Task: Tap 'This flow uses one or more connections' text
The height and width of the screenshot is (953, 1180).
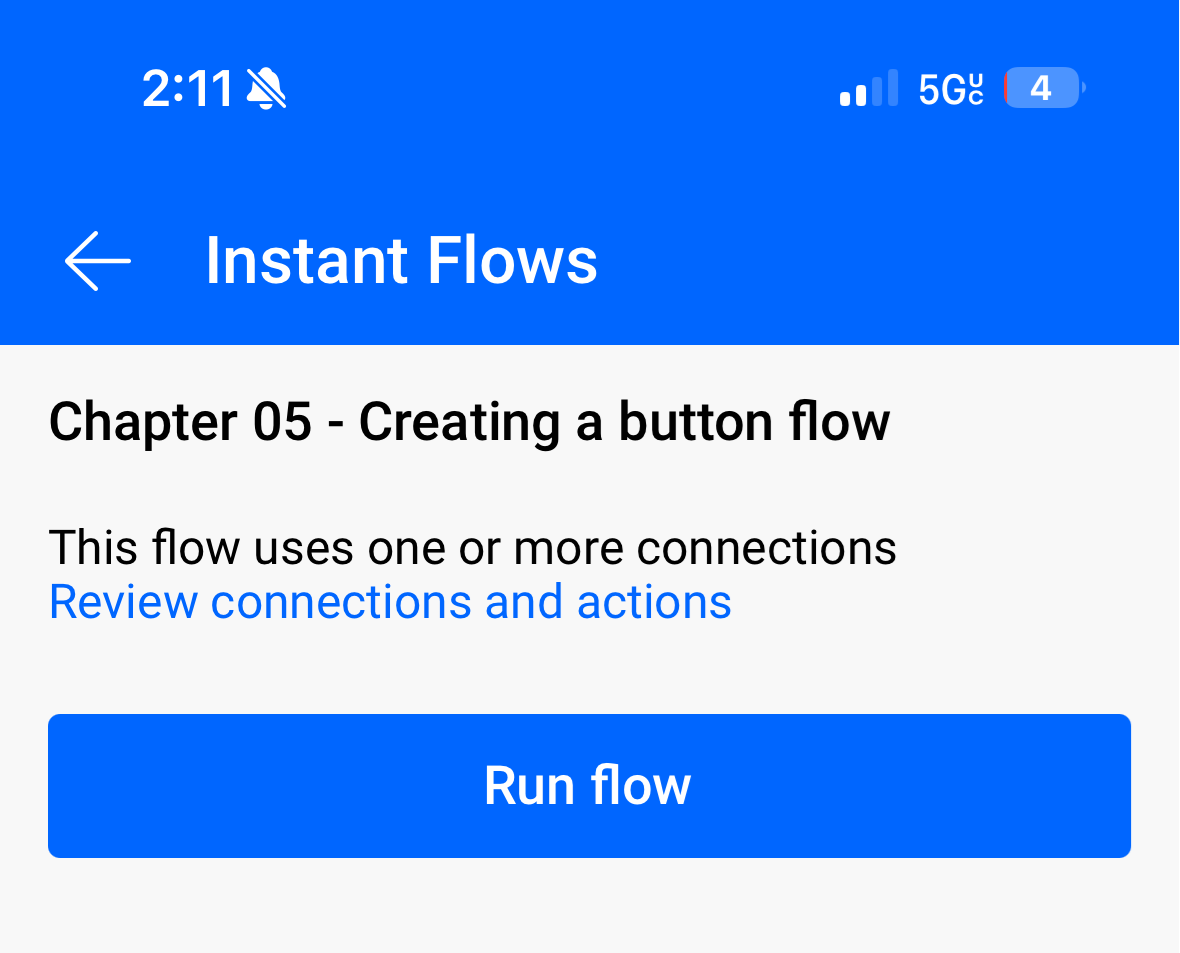Action: pyautogui.click(x=472, y=547)
